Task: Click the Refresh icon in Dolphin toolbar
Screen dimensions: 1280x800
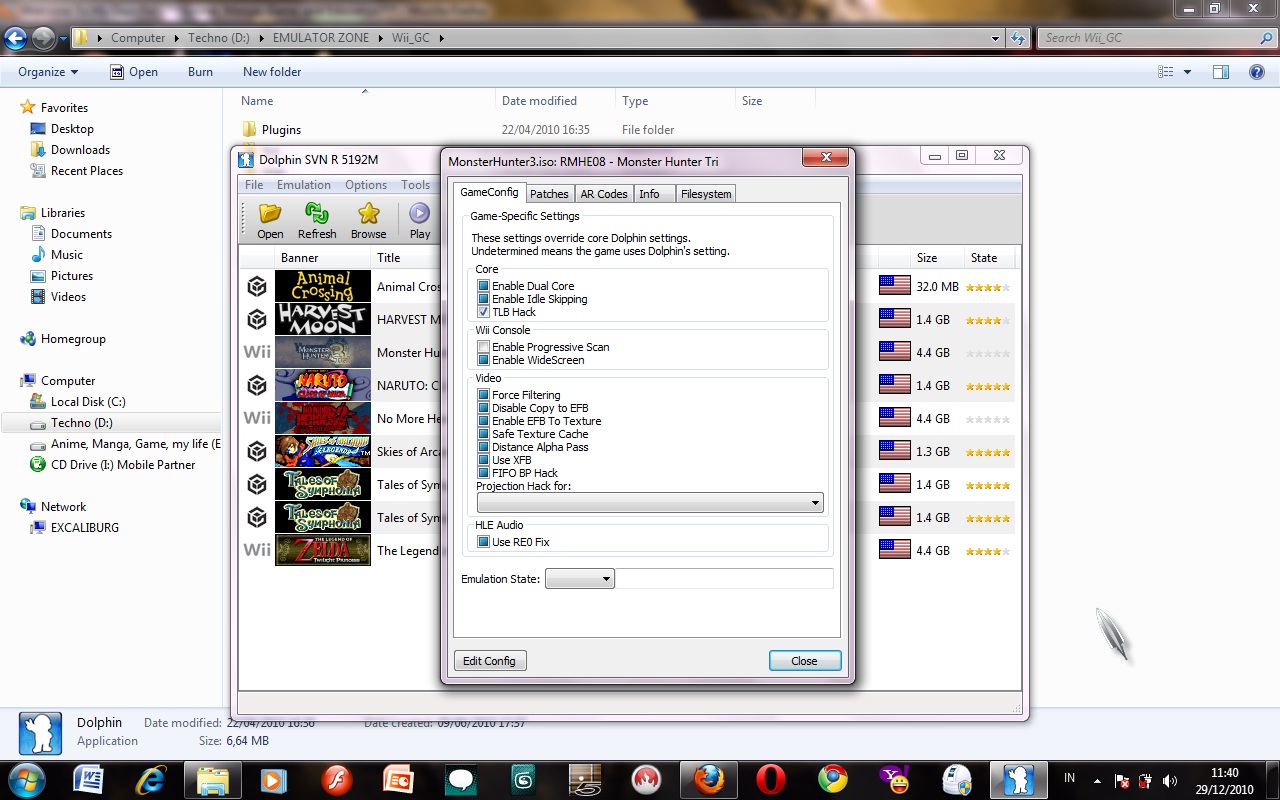Action: tap(317, 220)
